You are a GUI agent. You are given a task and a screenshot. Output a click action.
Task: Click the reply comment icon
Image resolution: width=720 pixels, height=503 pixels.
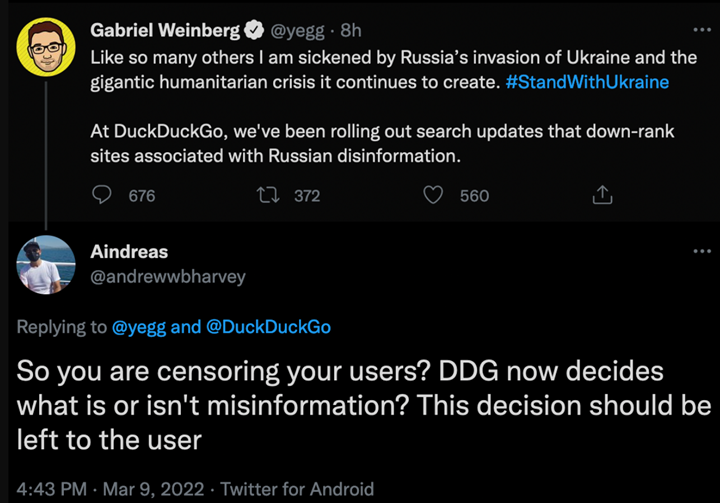point(102,195)
